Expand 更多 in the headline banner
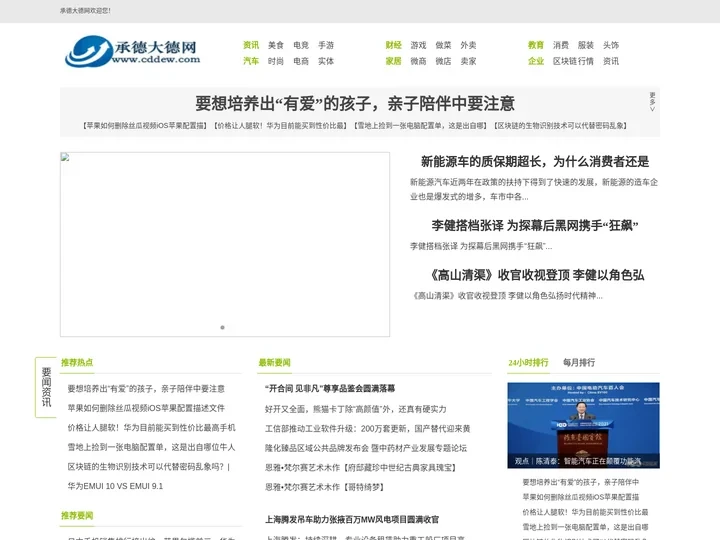The height and width of the screenshot is (540, 720). 652,101
